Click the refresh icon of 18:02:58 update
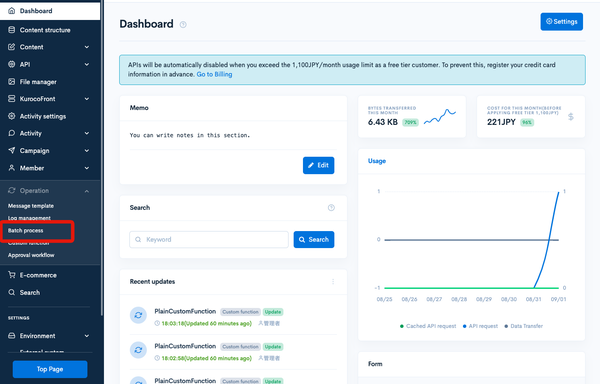 (x=138, y=350)
